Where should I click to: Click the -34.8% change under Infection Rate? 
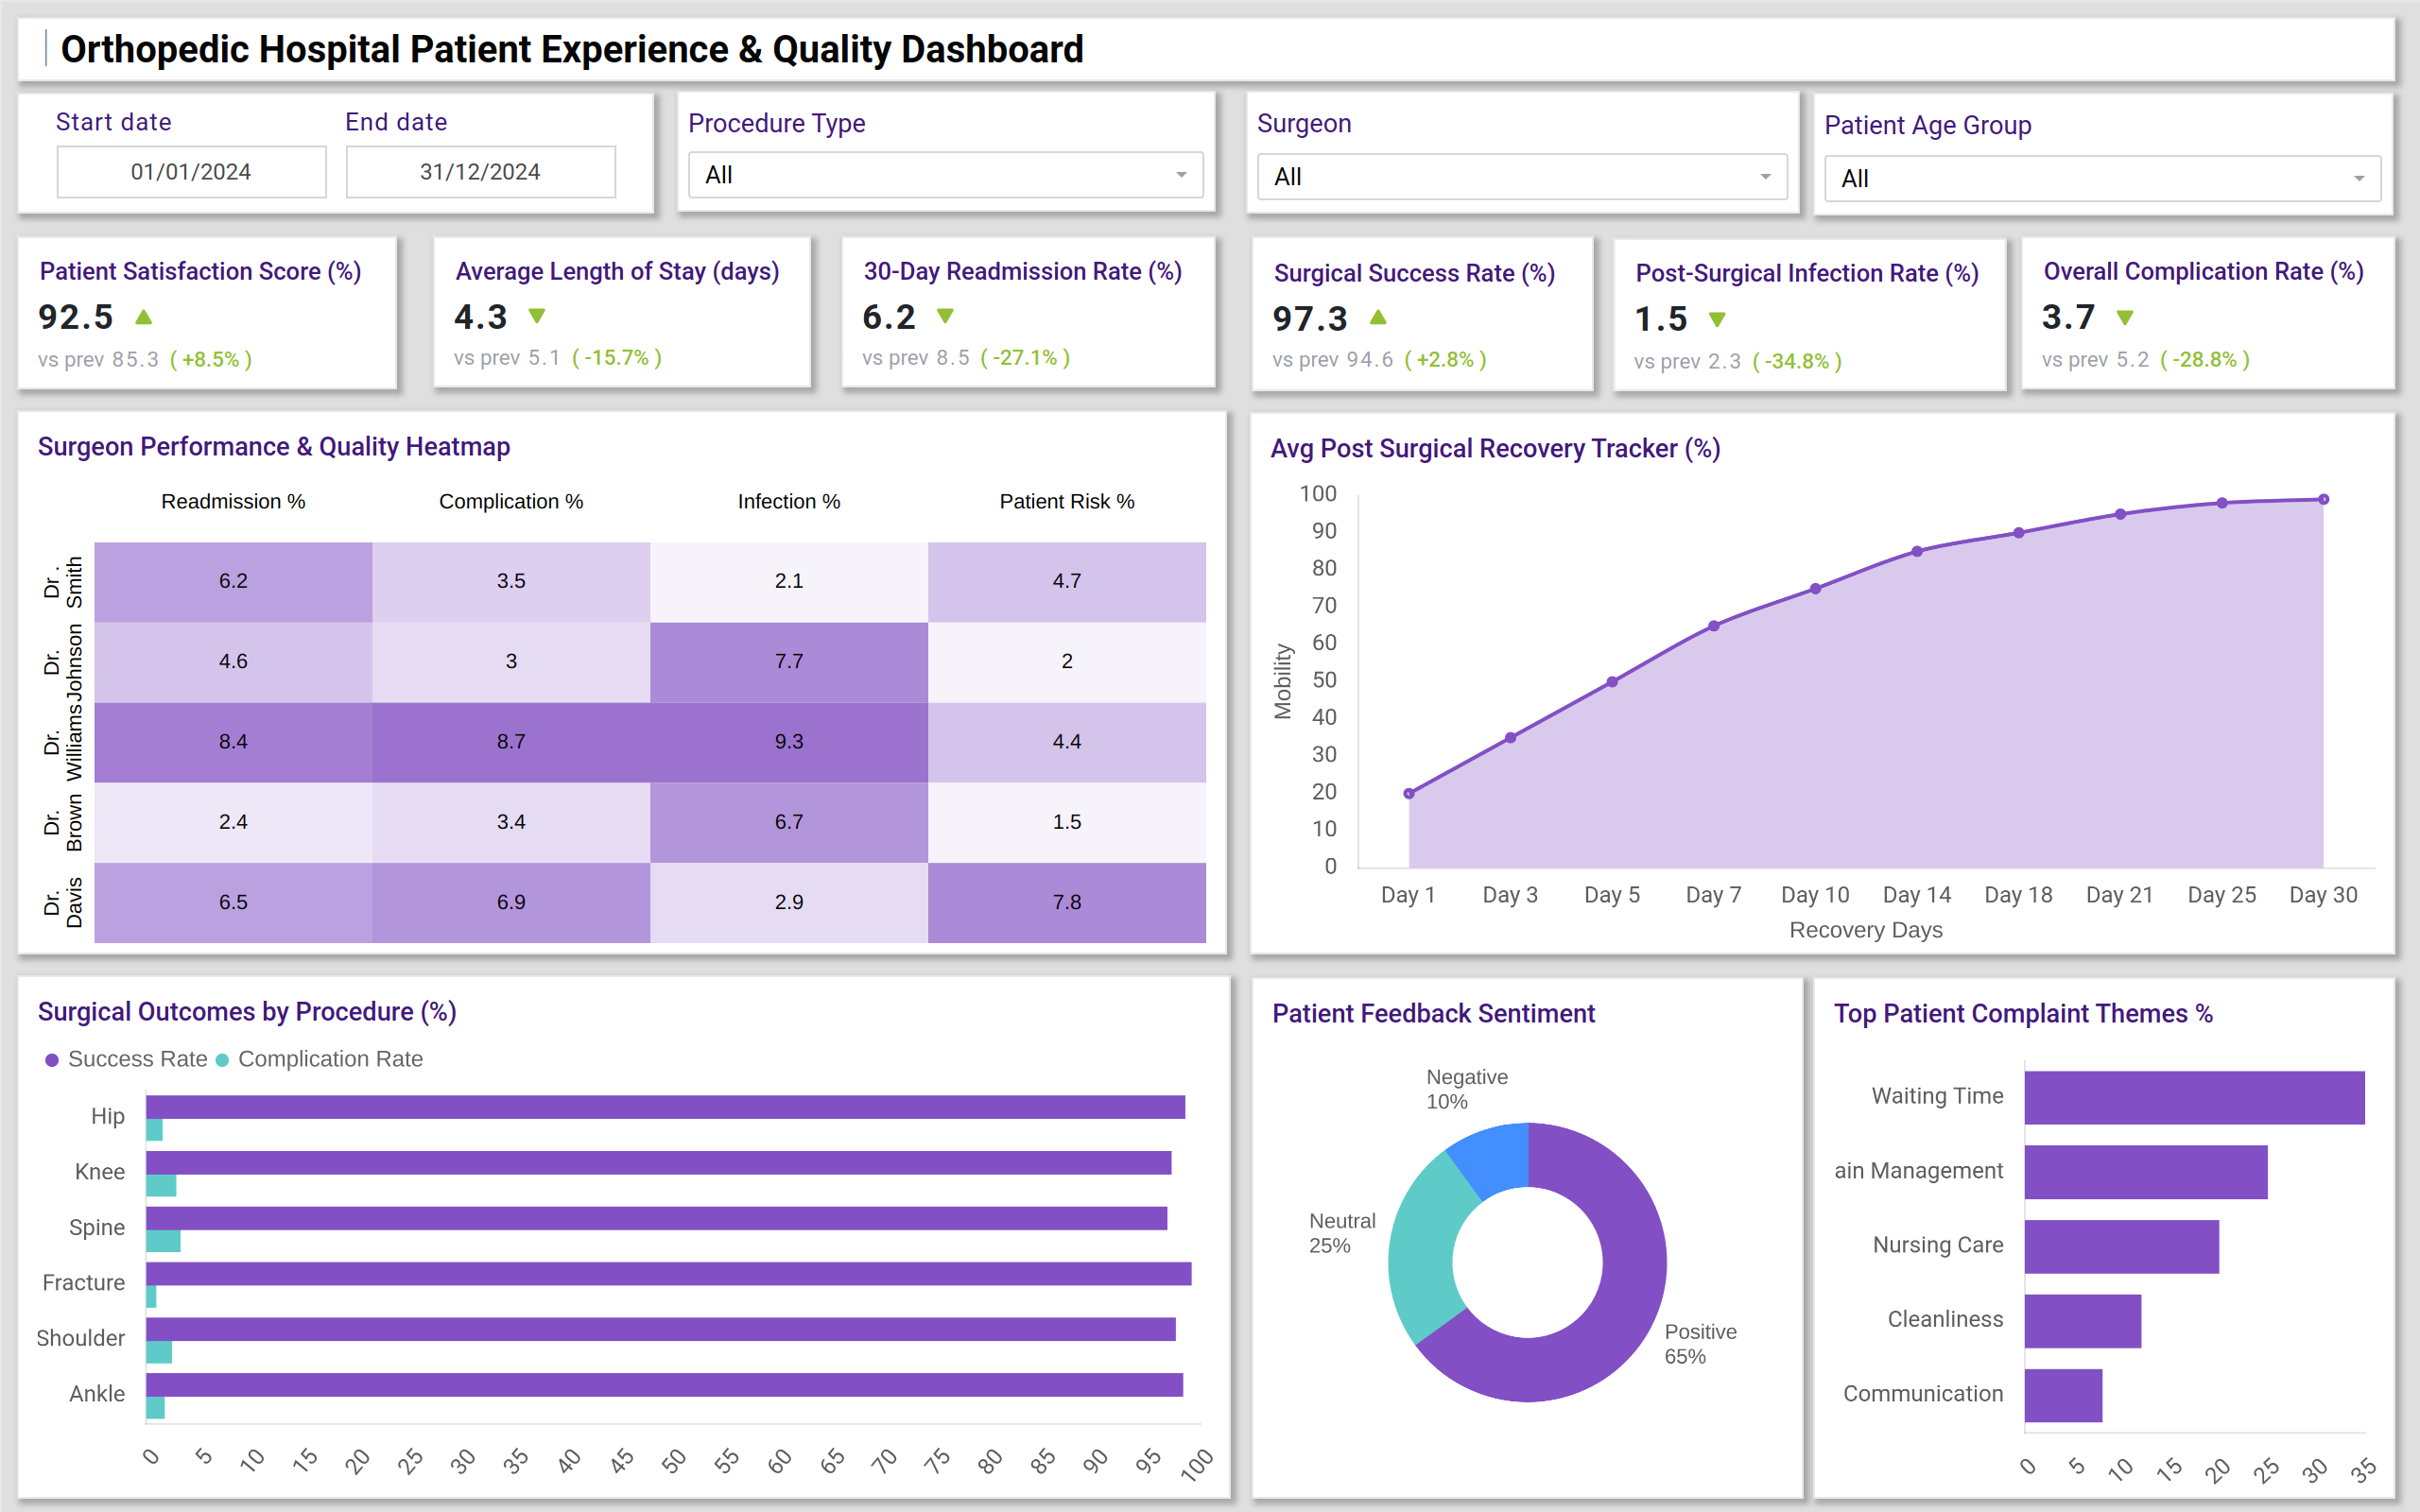pyautogui.click(x=1797, y=361)
